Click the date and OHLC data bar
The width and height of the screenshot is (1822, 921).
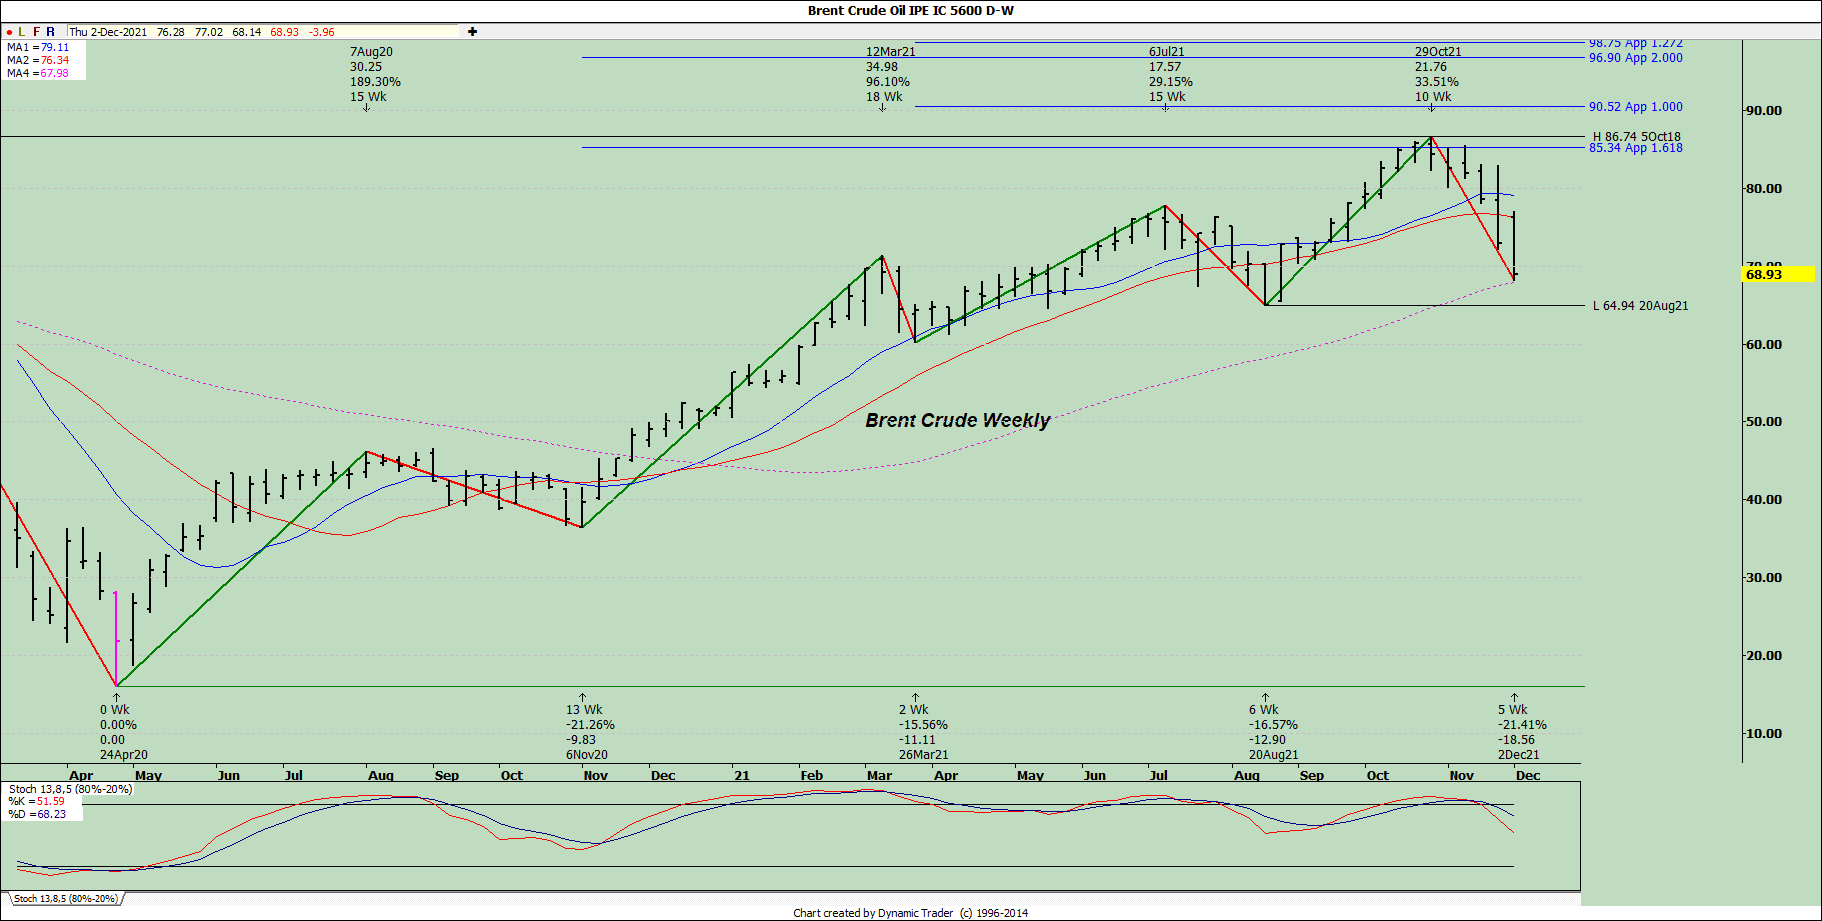262,32
